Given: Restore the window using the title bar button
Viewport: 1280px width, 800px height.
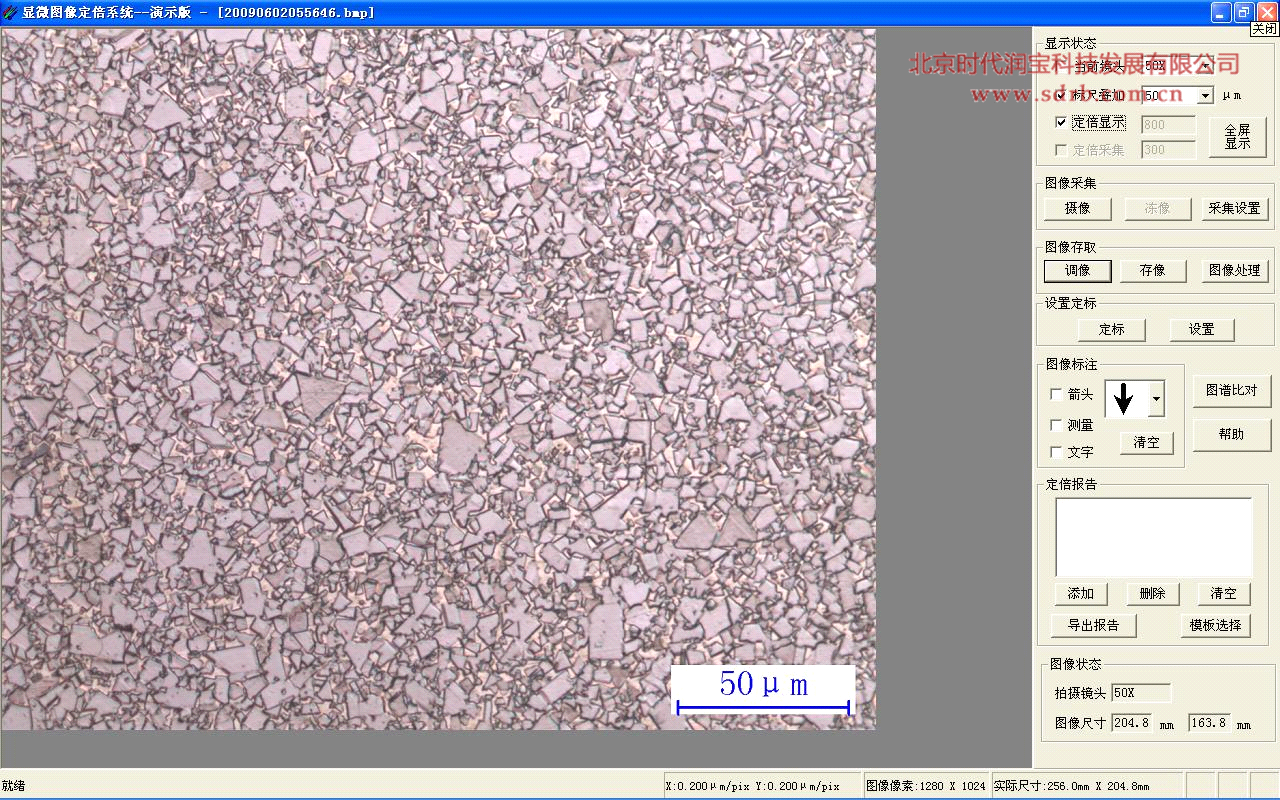Looking at the screenshot, I should [1244, 12].
